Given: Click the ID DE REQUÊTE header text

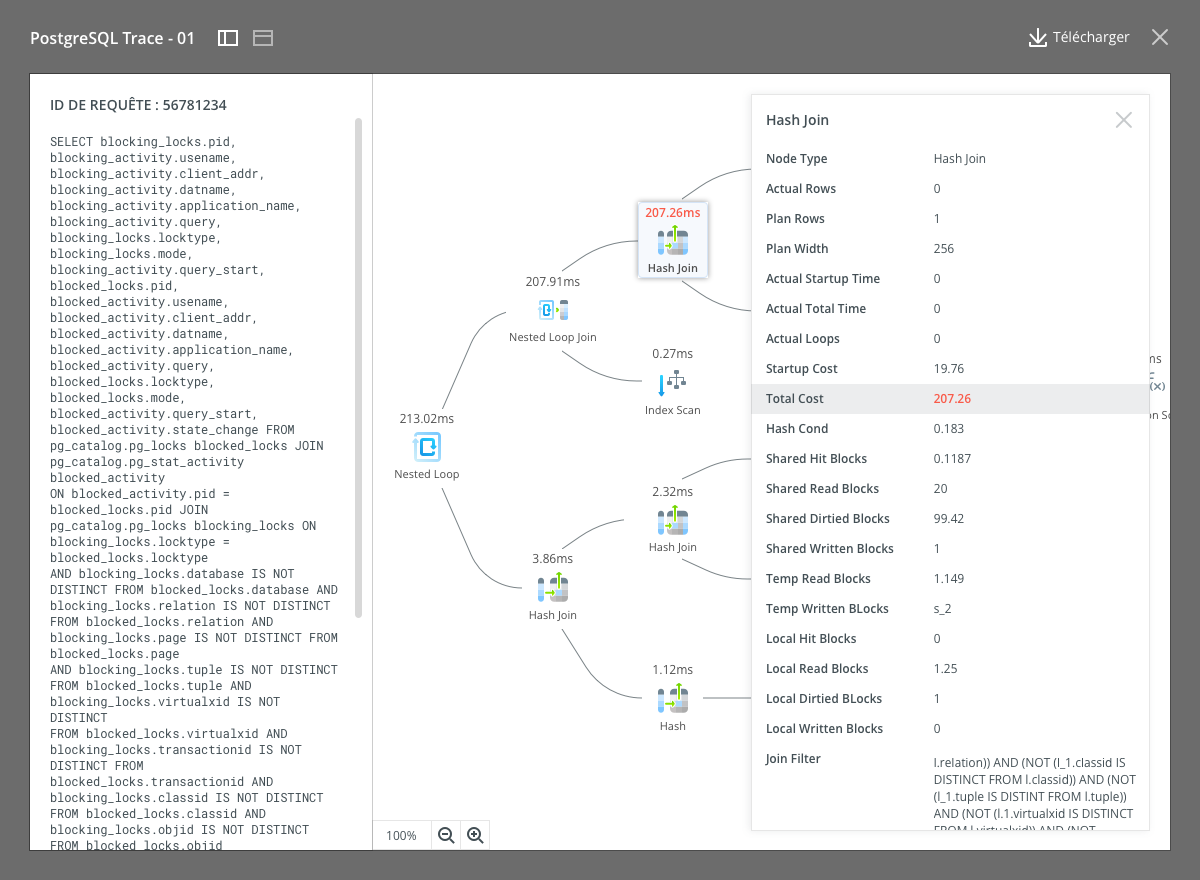Looking at the screenshot, I should coord(131,105).
